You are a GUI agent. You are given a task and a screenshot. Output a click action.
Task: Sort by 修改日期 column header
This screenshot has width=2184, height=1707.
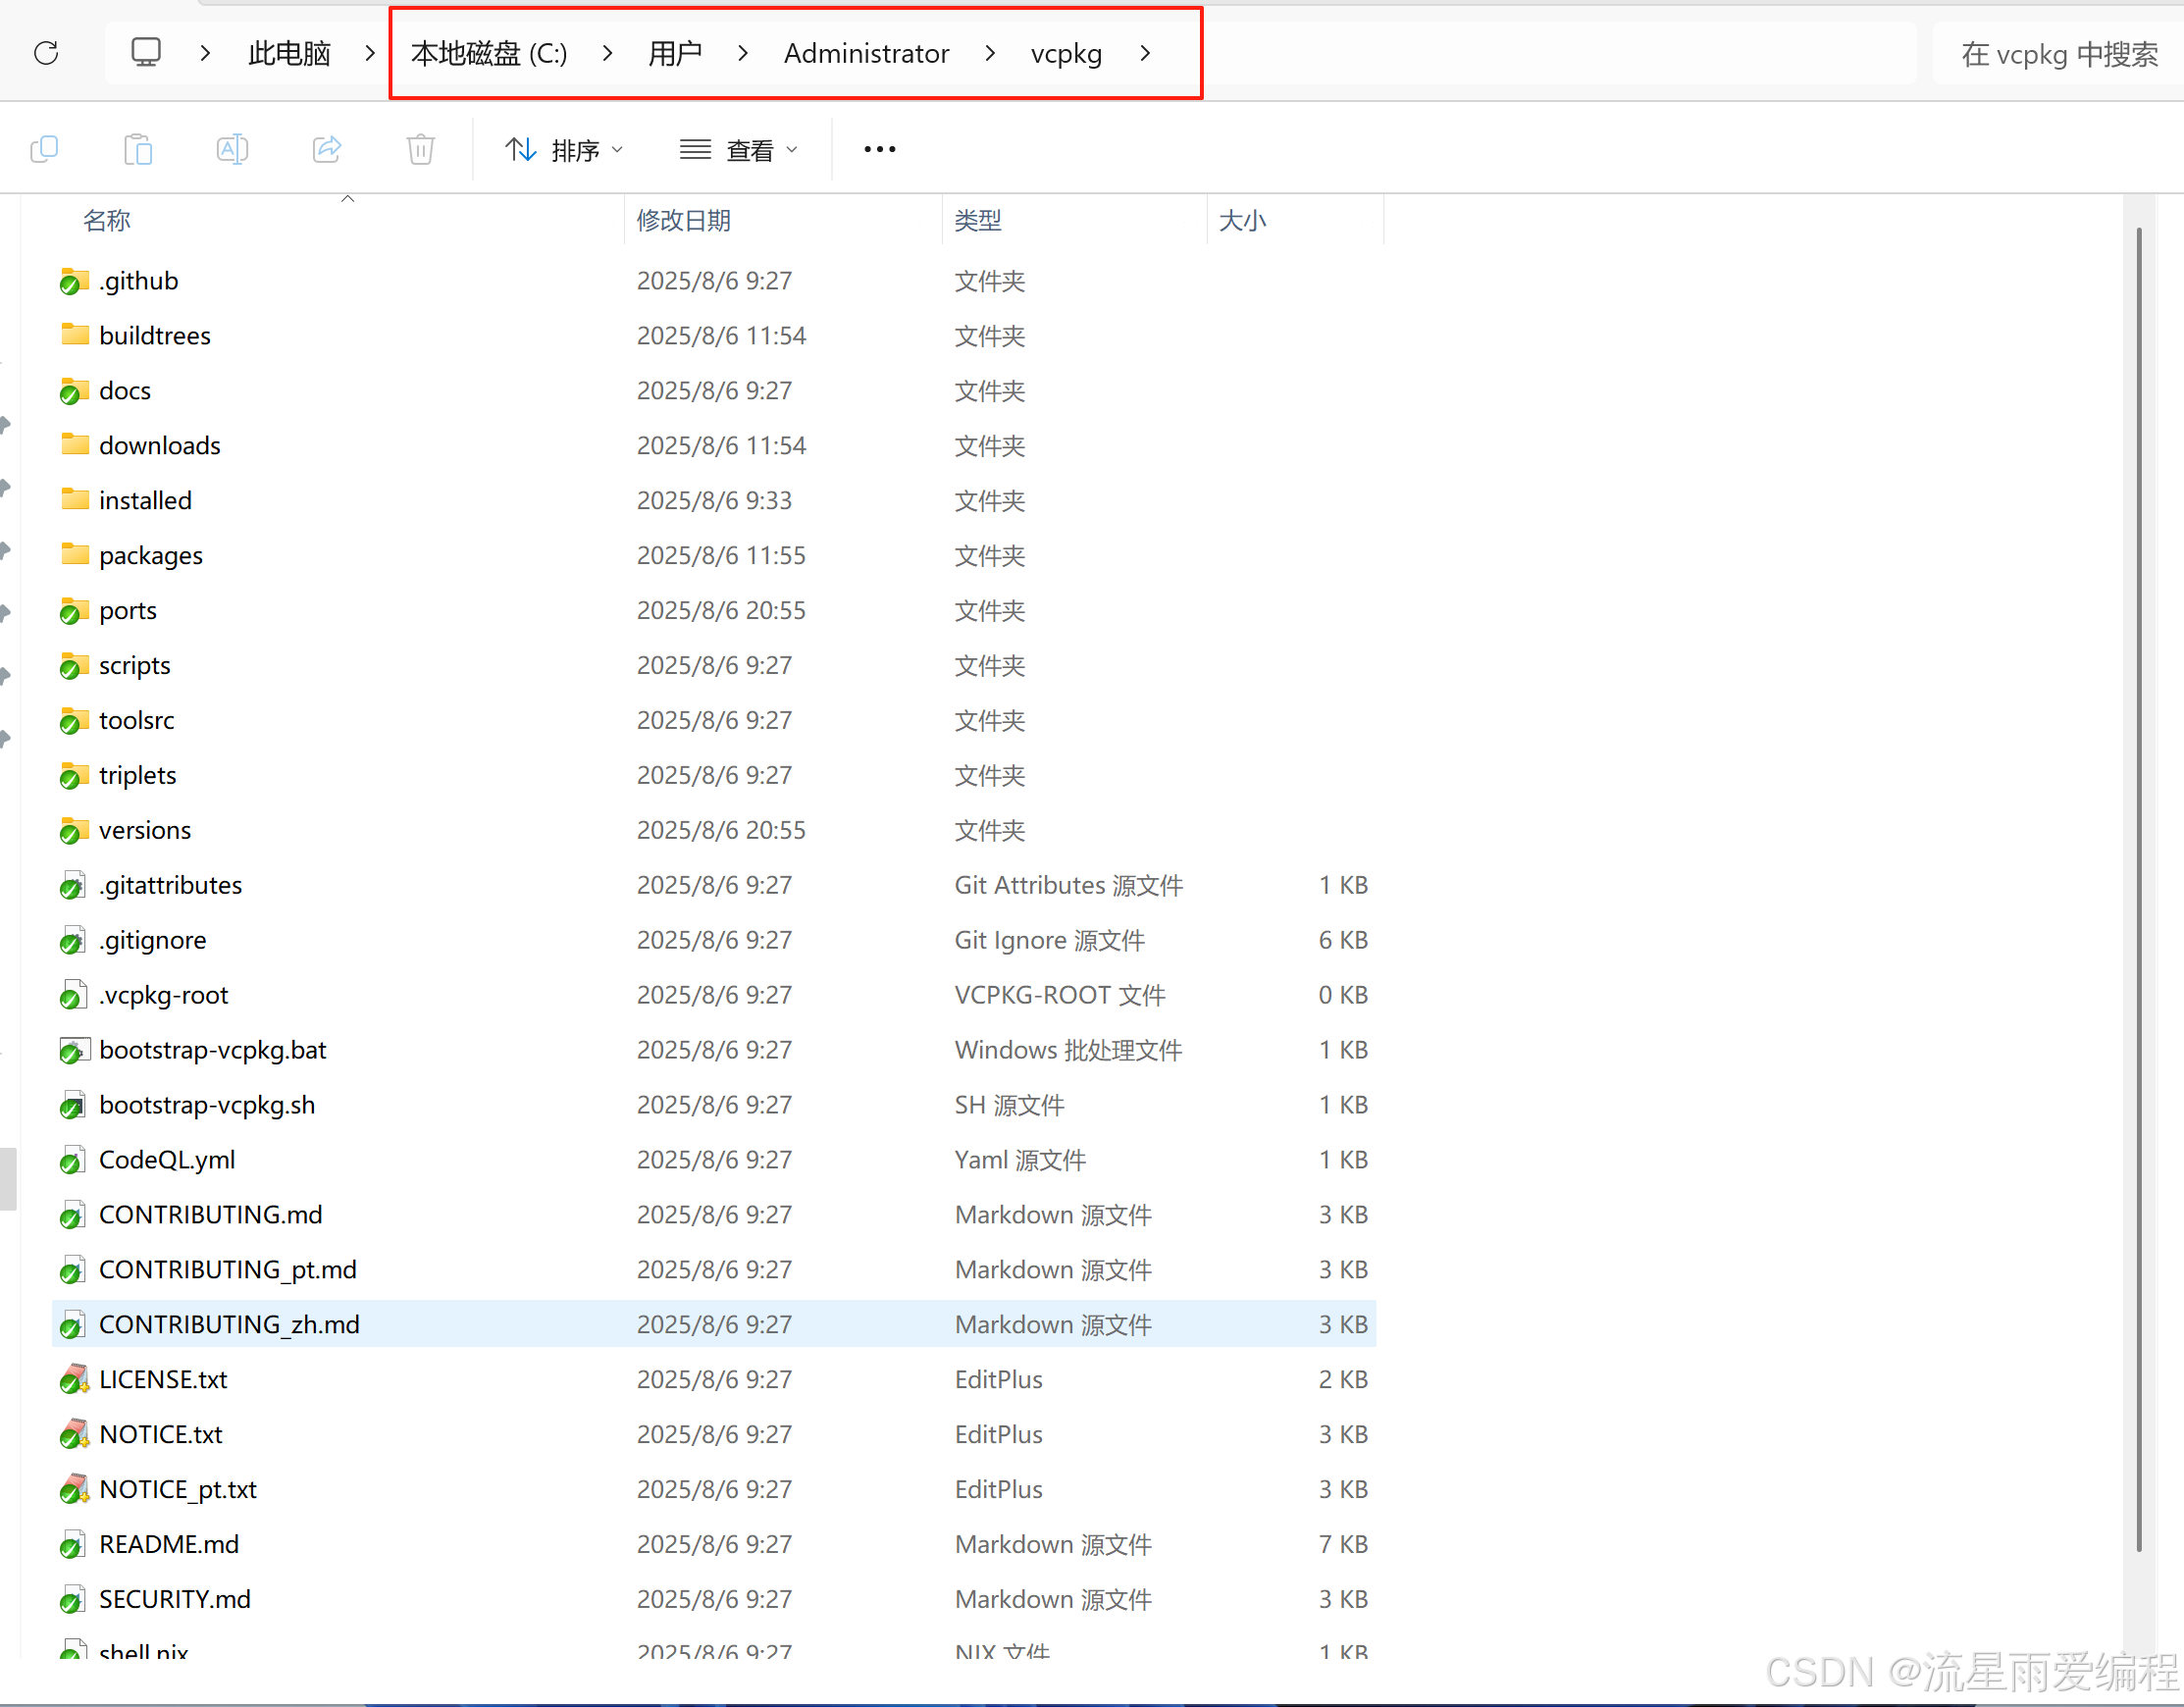tap(683, 220)
